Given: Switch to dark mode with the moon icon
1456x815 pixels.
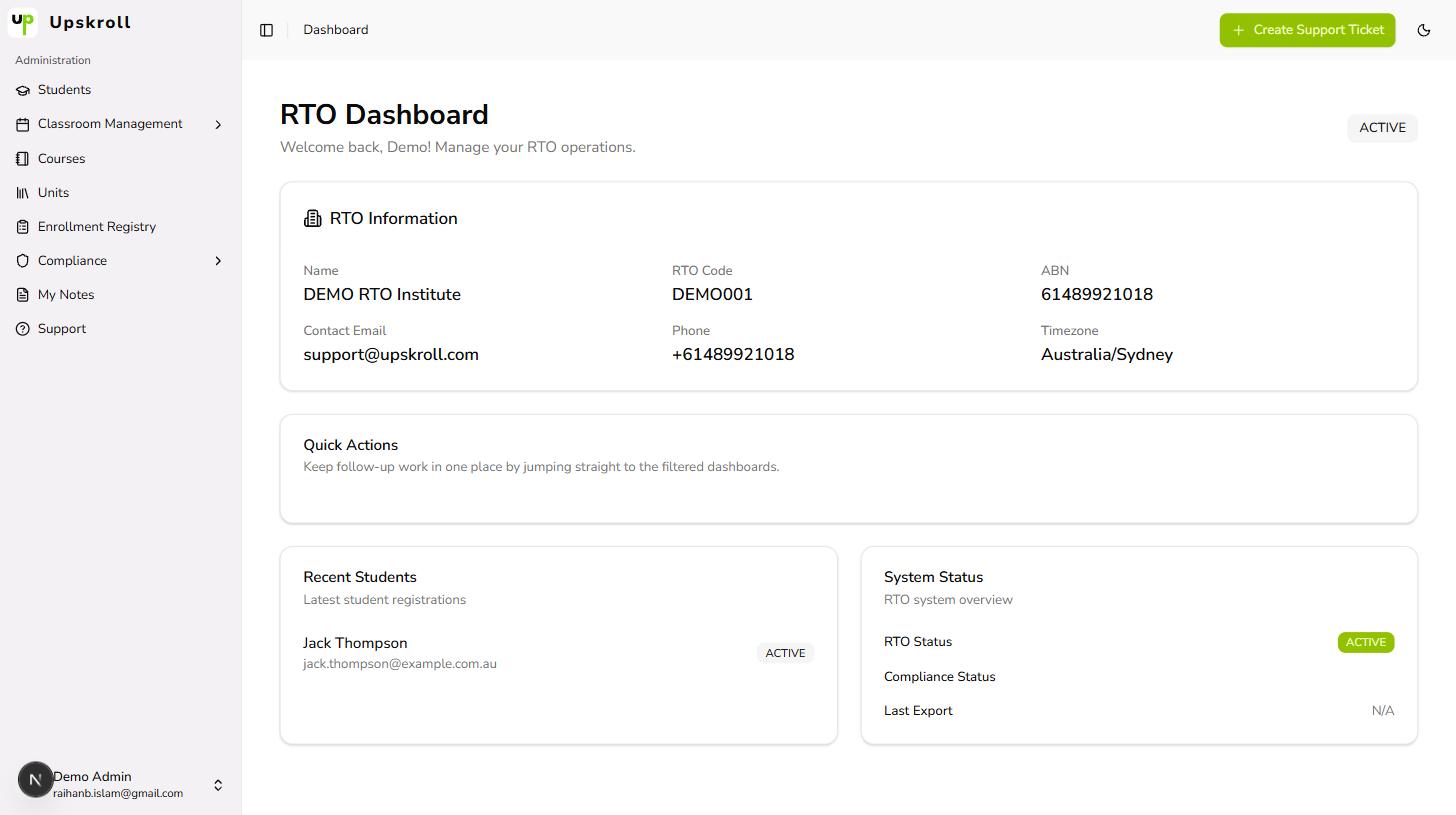Looking at the screenshot, I should 1424,30.
